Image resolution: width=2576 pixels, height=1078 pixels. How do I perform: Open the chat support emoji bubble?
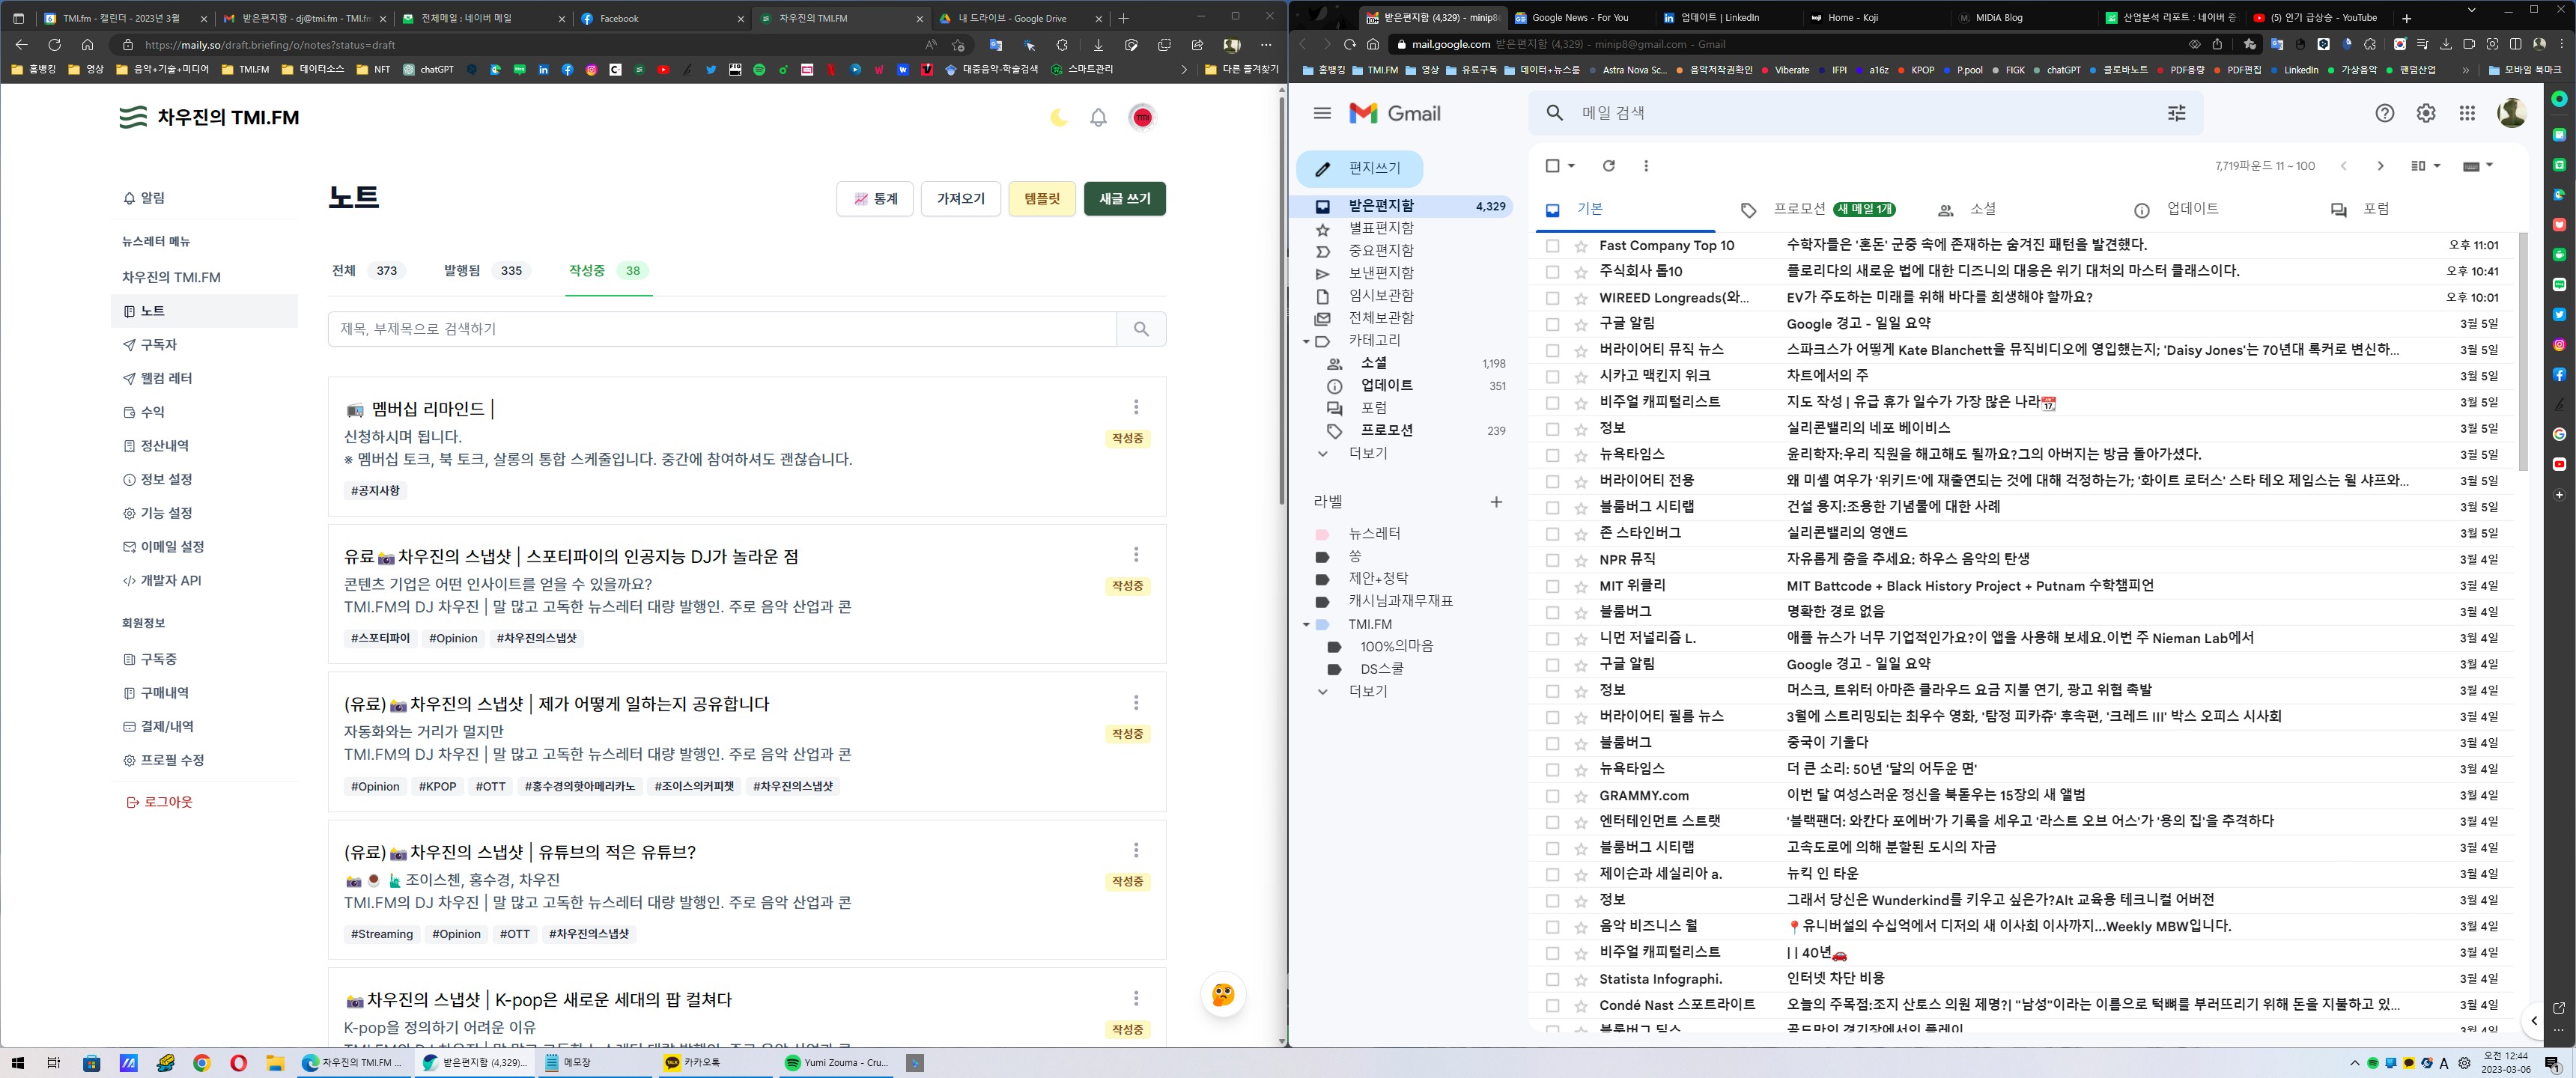click(1223, 995)
